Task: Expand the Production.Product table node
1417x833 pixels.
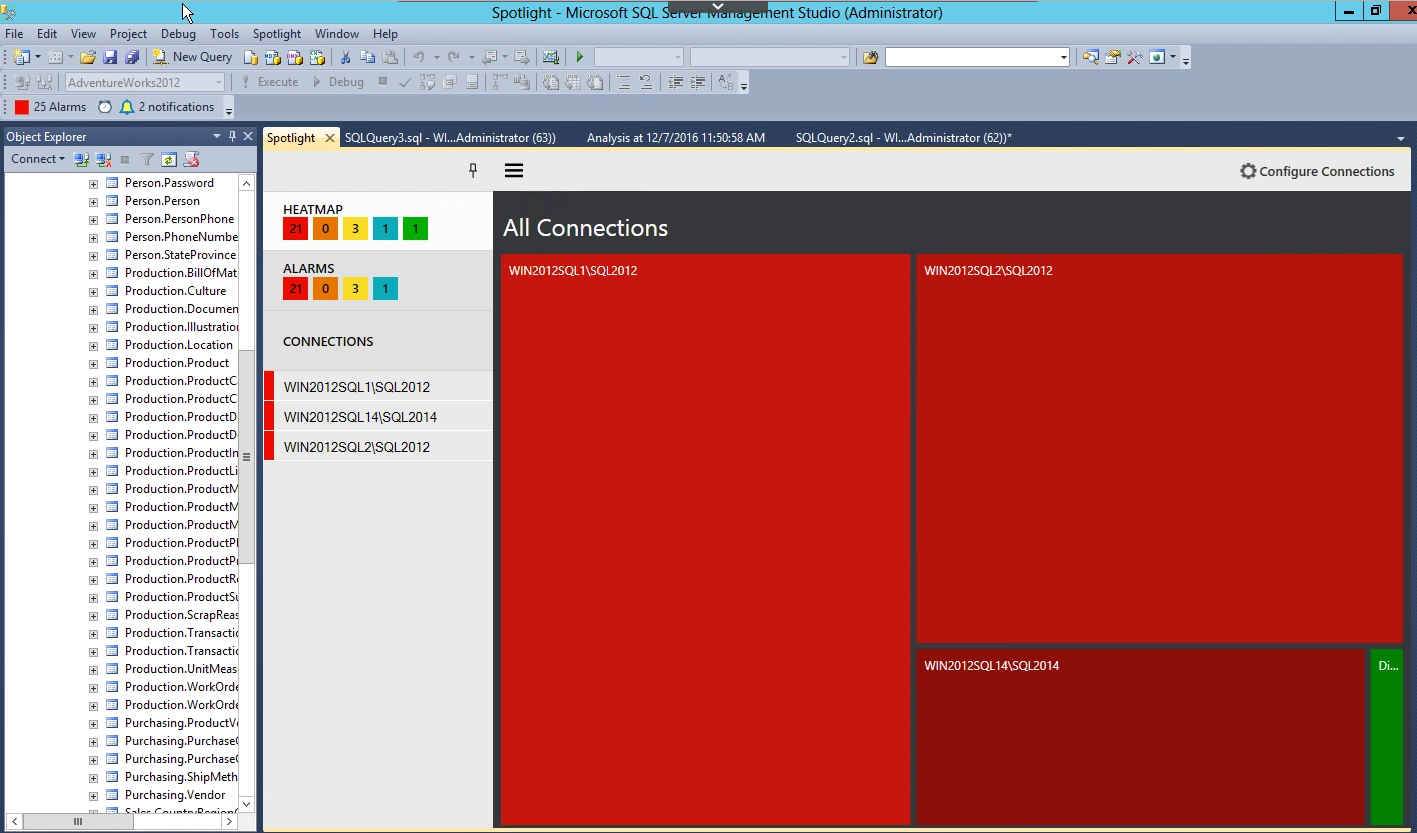Action: coord(93,363)
